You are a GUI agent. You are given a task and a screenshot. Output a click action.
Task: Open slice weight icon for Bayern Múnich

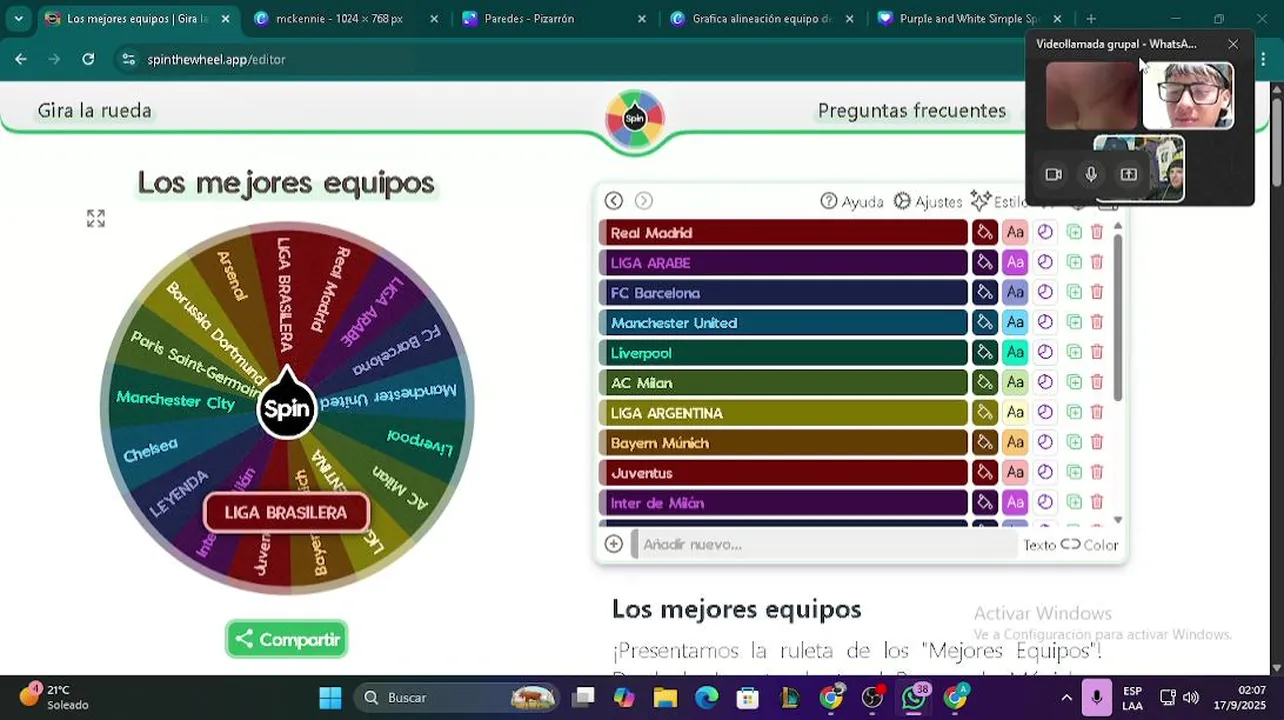(1045, 442)
